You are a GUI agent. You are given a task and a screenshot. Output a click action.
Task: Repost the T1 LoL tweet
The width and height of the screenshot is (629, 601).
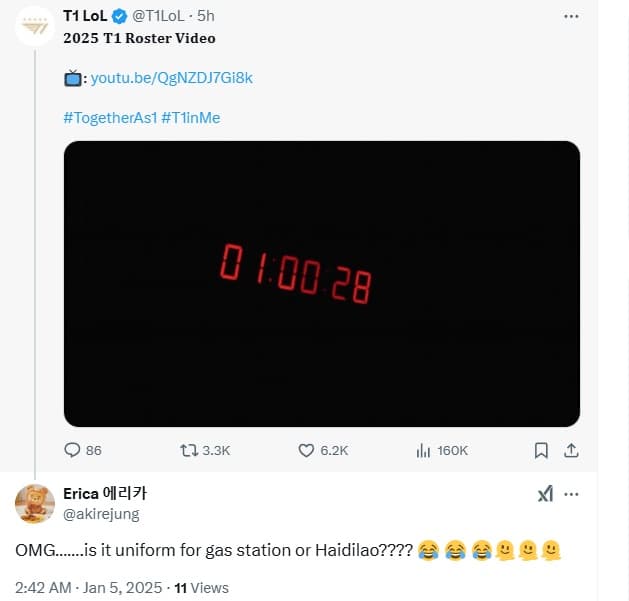(187, 450)
